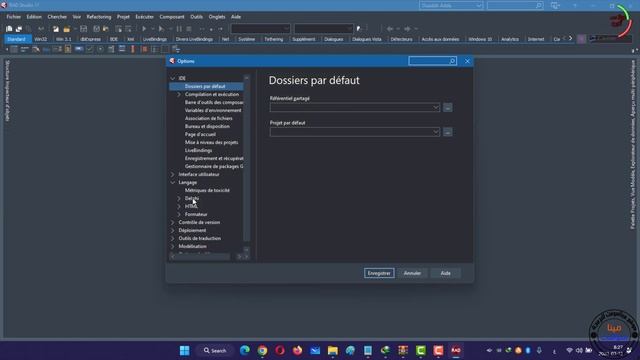640x360 pixels.
Task: Expand the Déploiement tree node
Action: click(x=173, y=230)
